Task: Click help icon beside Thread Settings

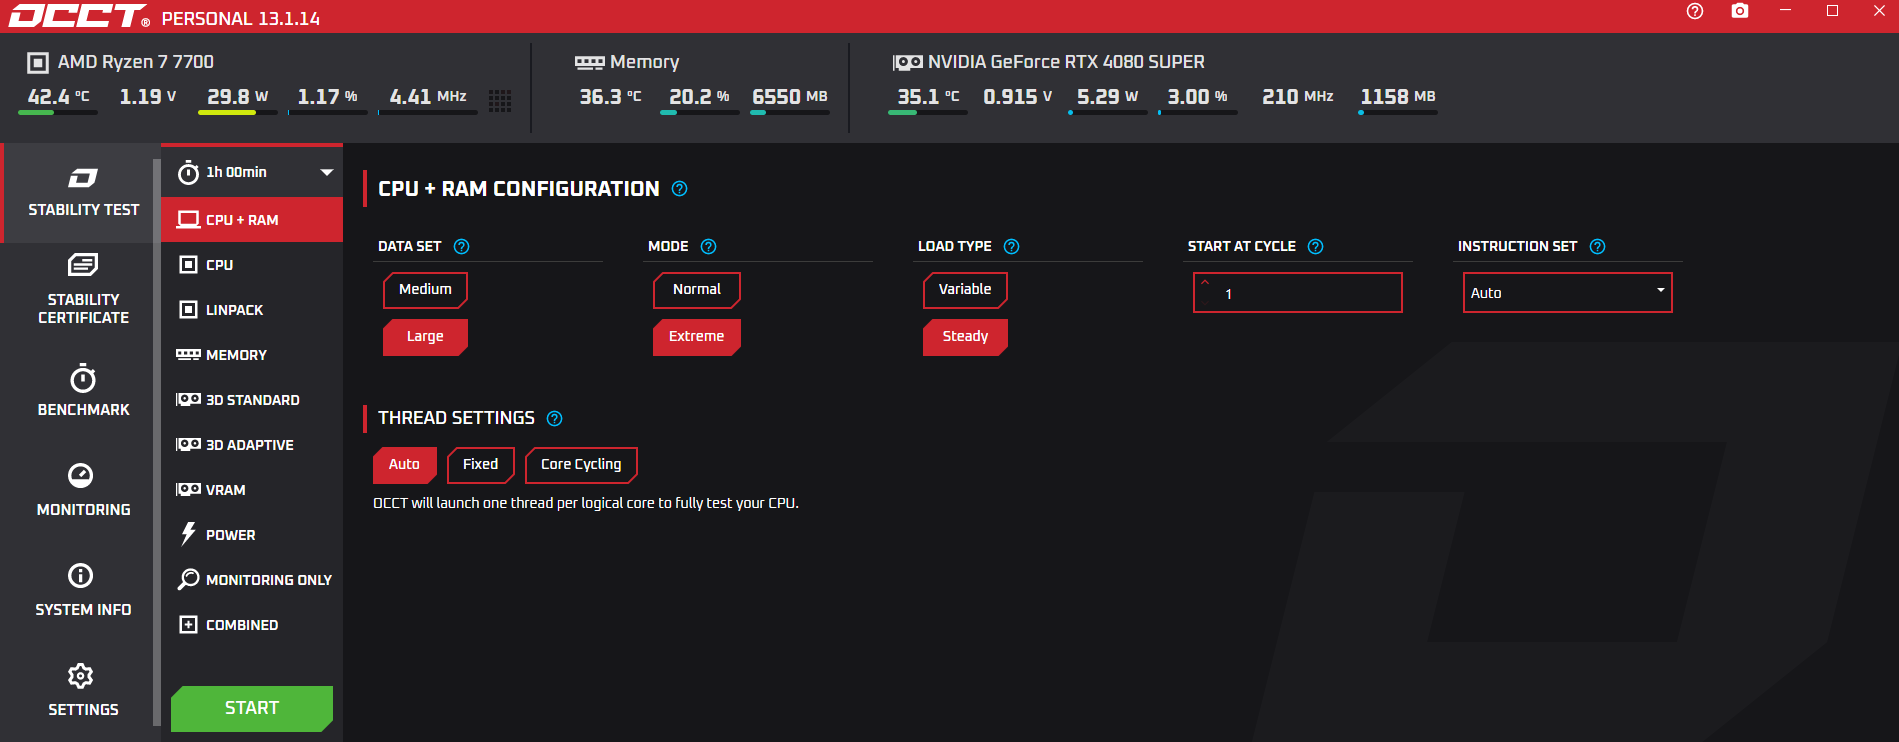Action: point(555,418)
